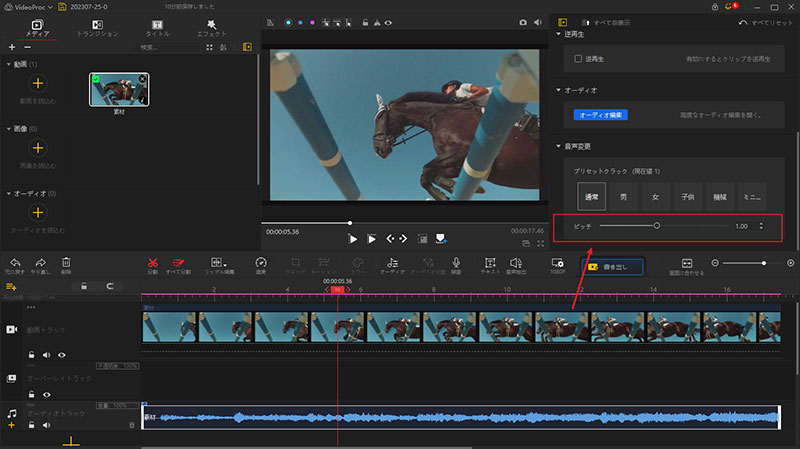Click the zoom-in plus icon on timeline
Screen dimensions: 800x449
point(790,263)
